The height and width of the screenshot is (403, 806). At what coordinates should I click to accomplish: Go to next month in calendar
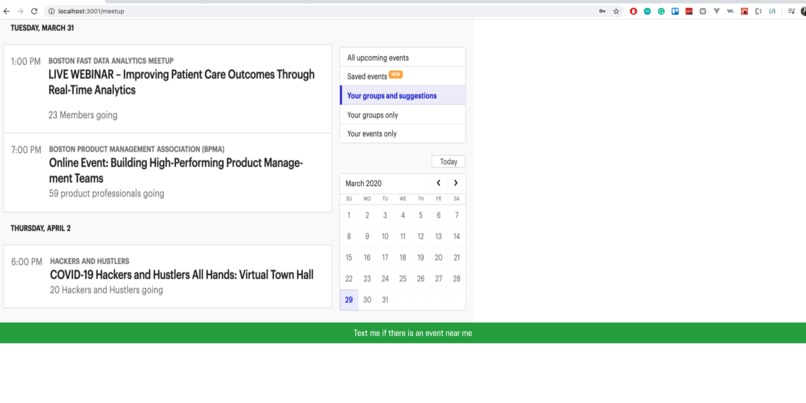[455, 183]
